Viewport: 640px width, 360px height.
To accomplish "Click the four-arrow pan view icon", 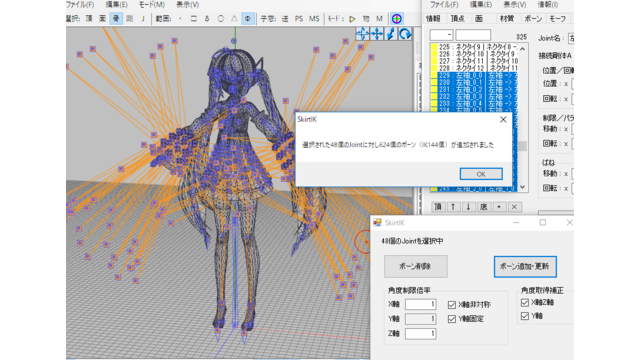I will click(376, 34).
